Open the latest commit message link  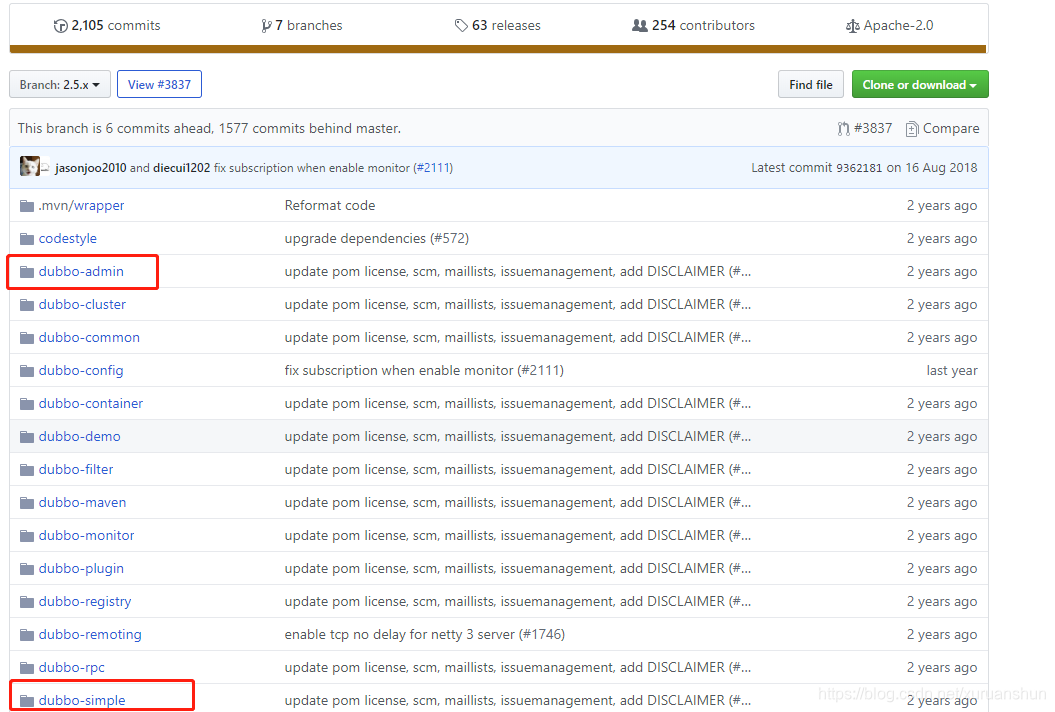pos(312,168)
